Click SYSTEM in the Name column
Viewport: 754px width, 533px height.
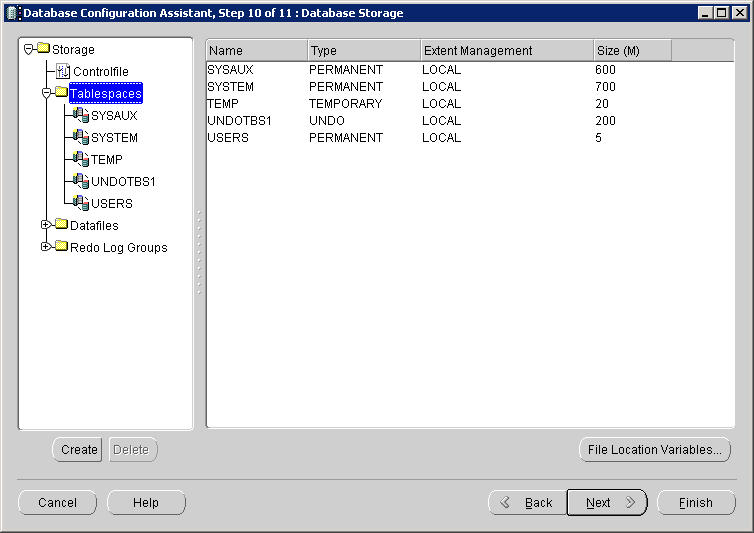coord(230,87)
